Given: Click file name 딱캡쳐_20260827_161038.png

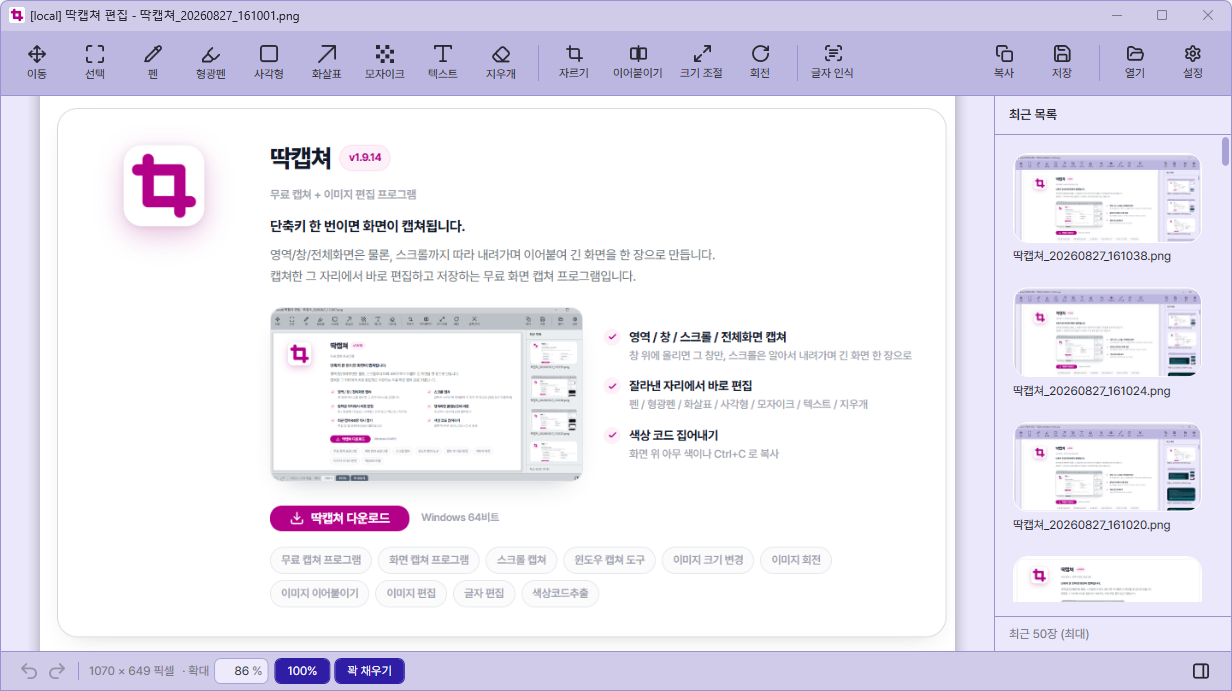Looking at the screenshot, I should 1092,256.
